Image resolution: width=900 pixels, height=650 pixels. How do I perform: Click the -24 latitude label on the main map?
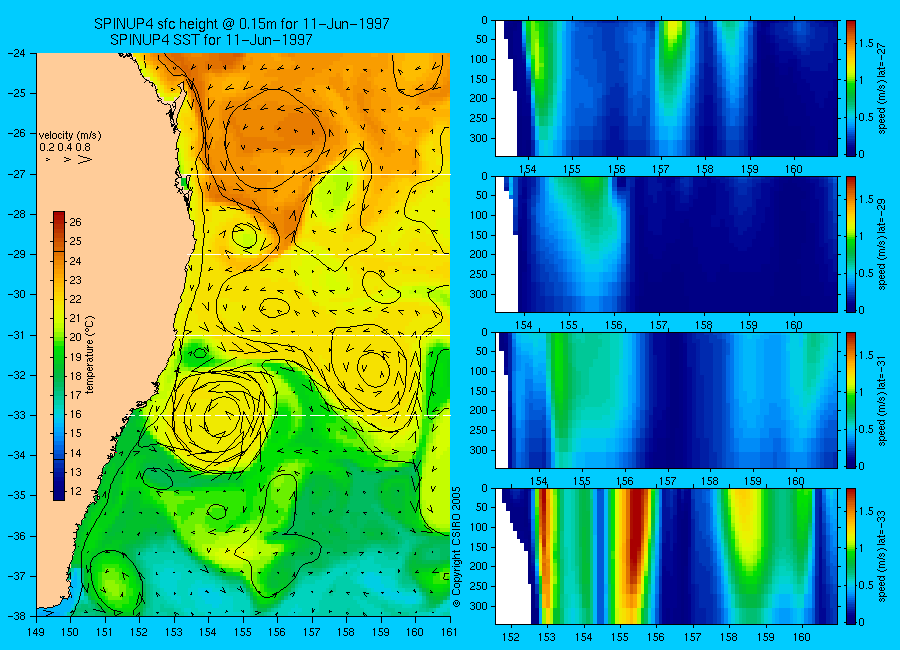(x=15, y=53)
